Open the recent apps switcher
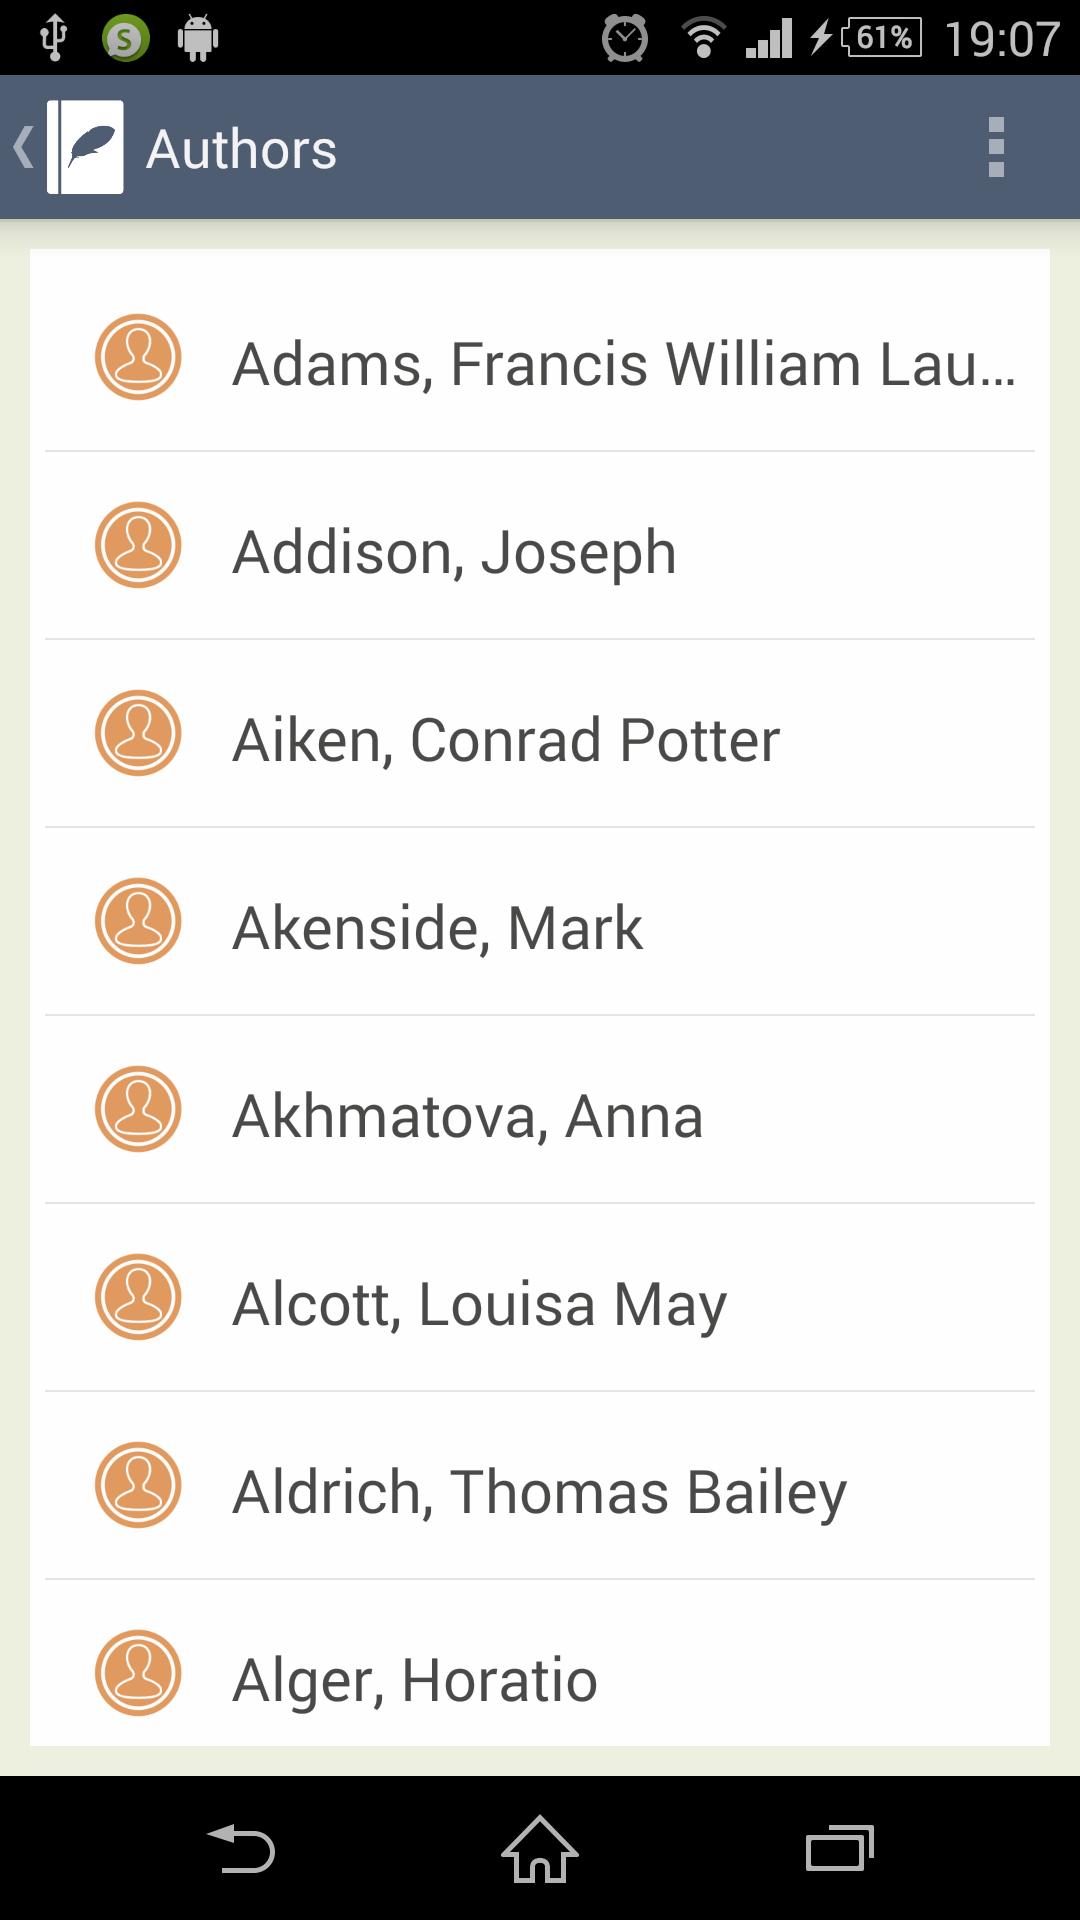1080x1920 pixels. click(x=839, y=1848)
